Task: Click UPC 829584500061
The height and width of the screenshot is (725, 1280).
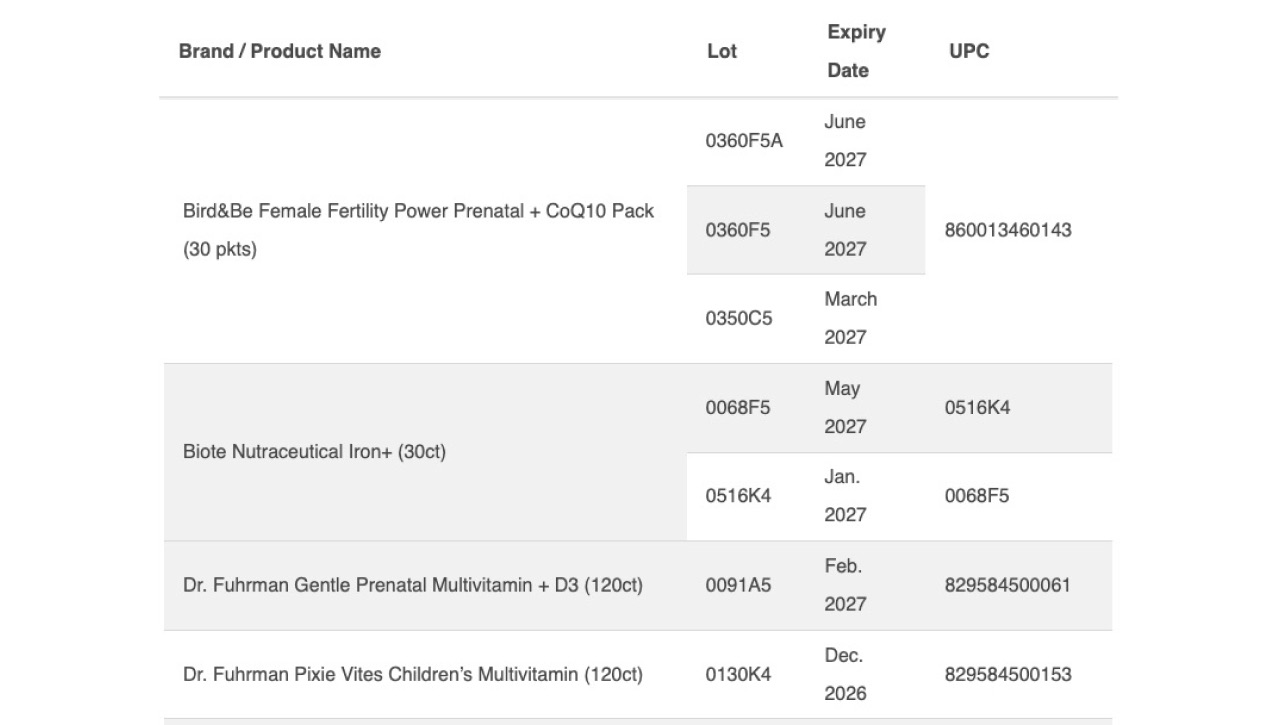Action: [x=1008, y=585]
